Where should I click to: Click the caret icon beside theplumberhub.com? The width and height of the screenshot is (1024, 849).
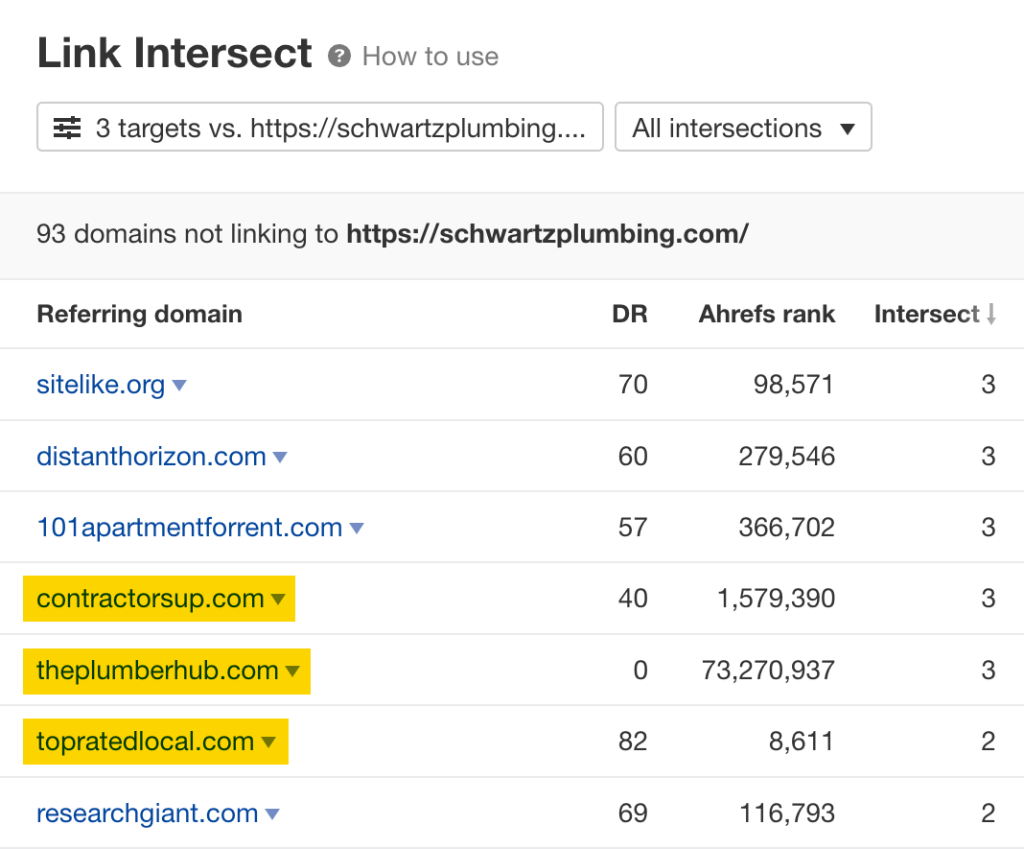[290, 671]
